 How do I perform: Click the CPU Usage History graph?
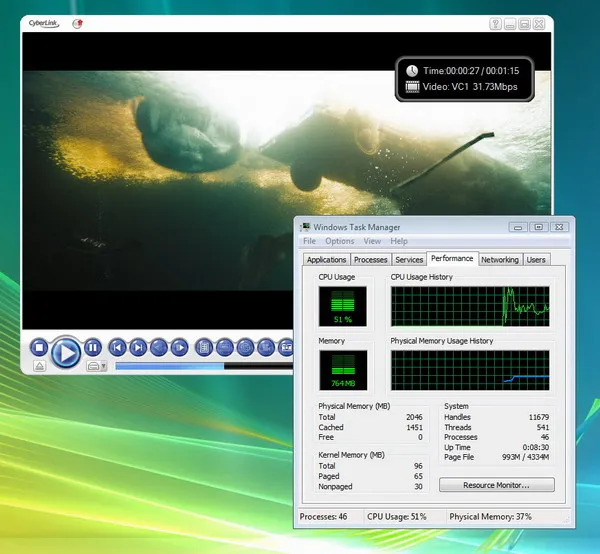point(470,306)
